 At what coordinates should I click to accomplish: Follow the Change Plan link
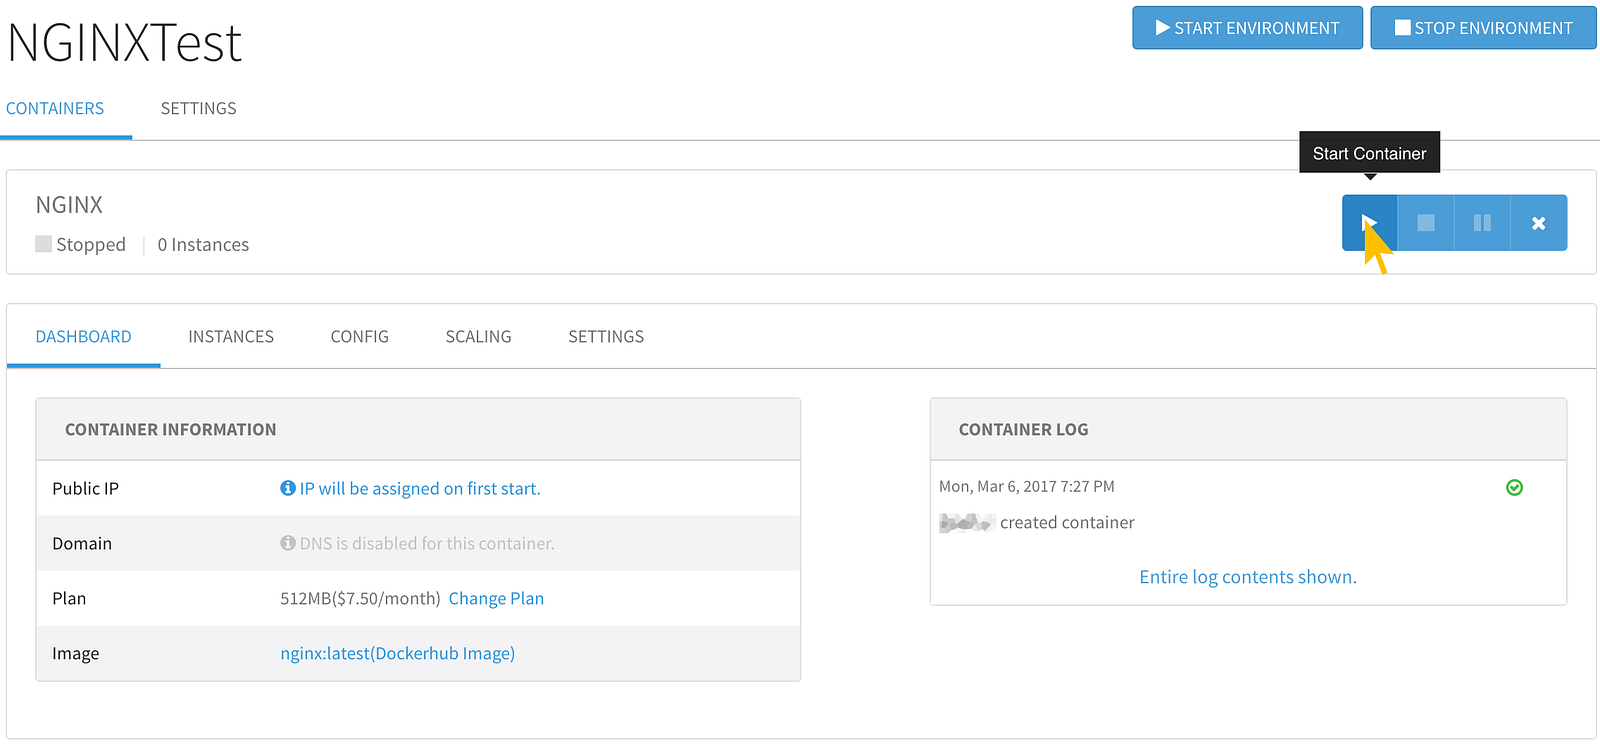496,598
